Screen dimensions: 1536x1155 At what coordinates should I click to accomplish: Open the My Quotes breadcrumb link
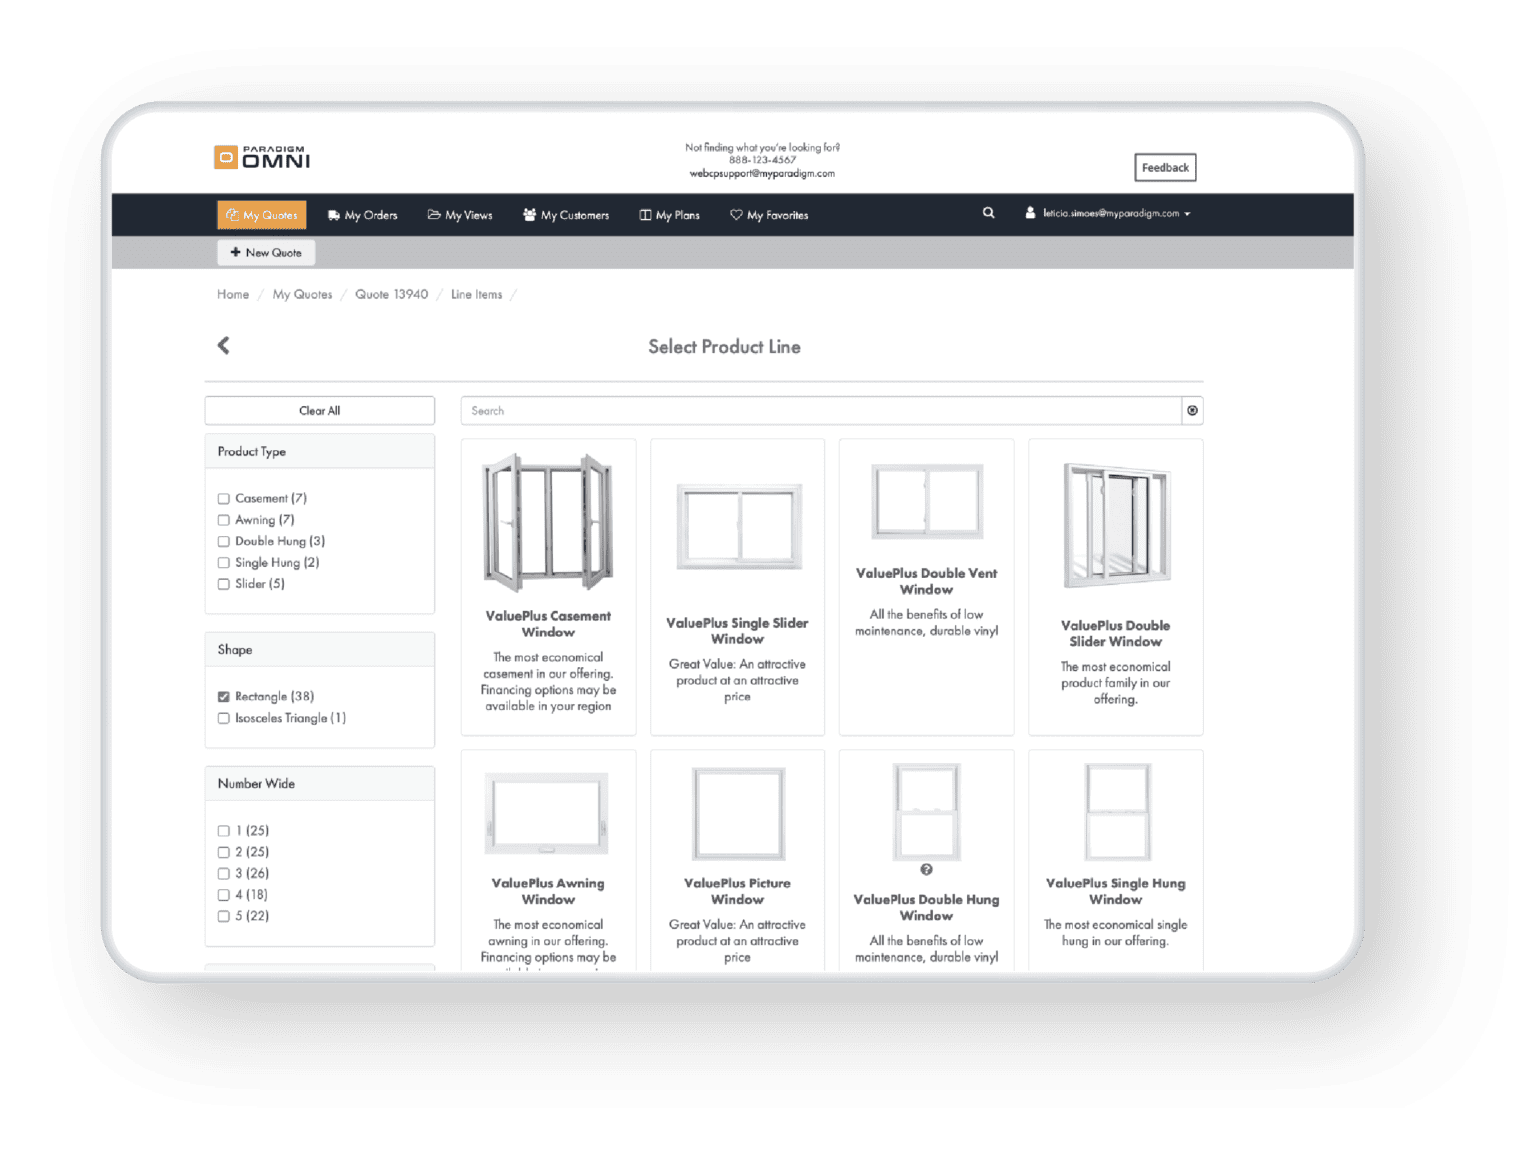click(302, 294)
